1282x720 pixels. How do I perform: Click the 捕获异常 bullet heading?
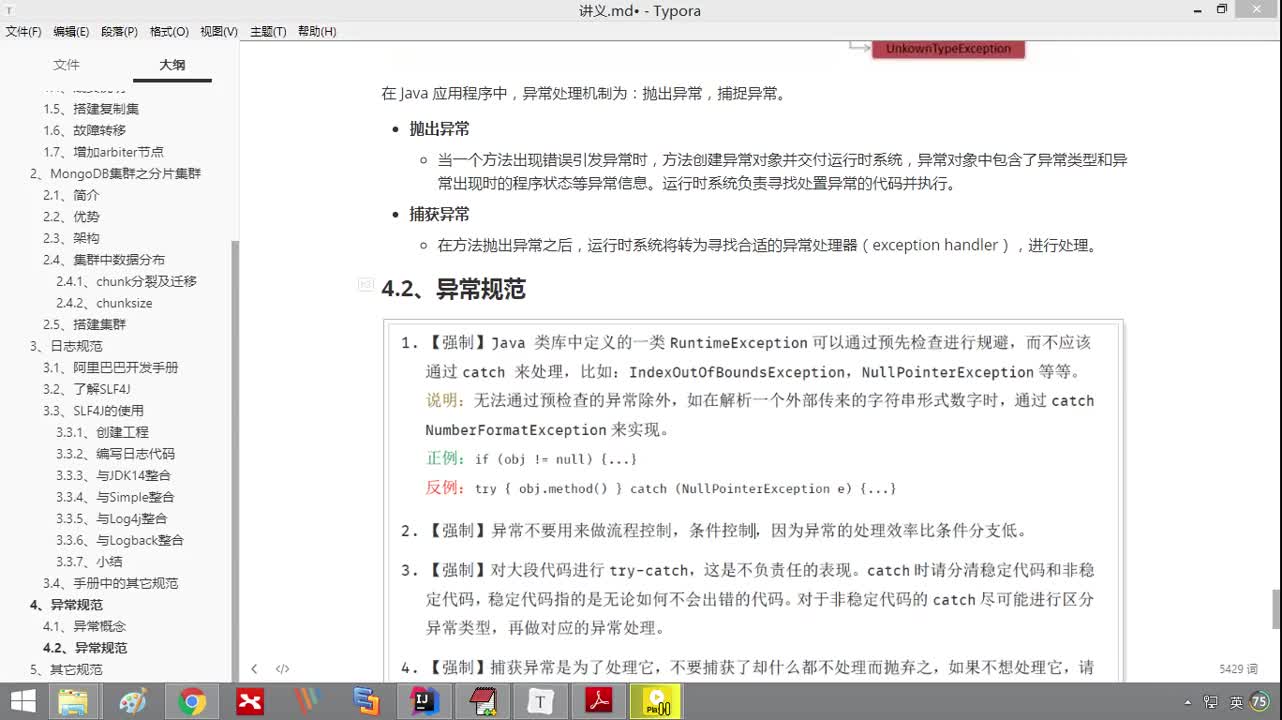pos(439,214)
